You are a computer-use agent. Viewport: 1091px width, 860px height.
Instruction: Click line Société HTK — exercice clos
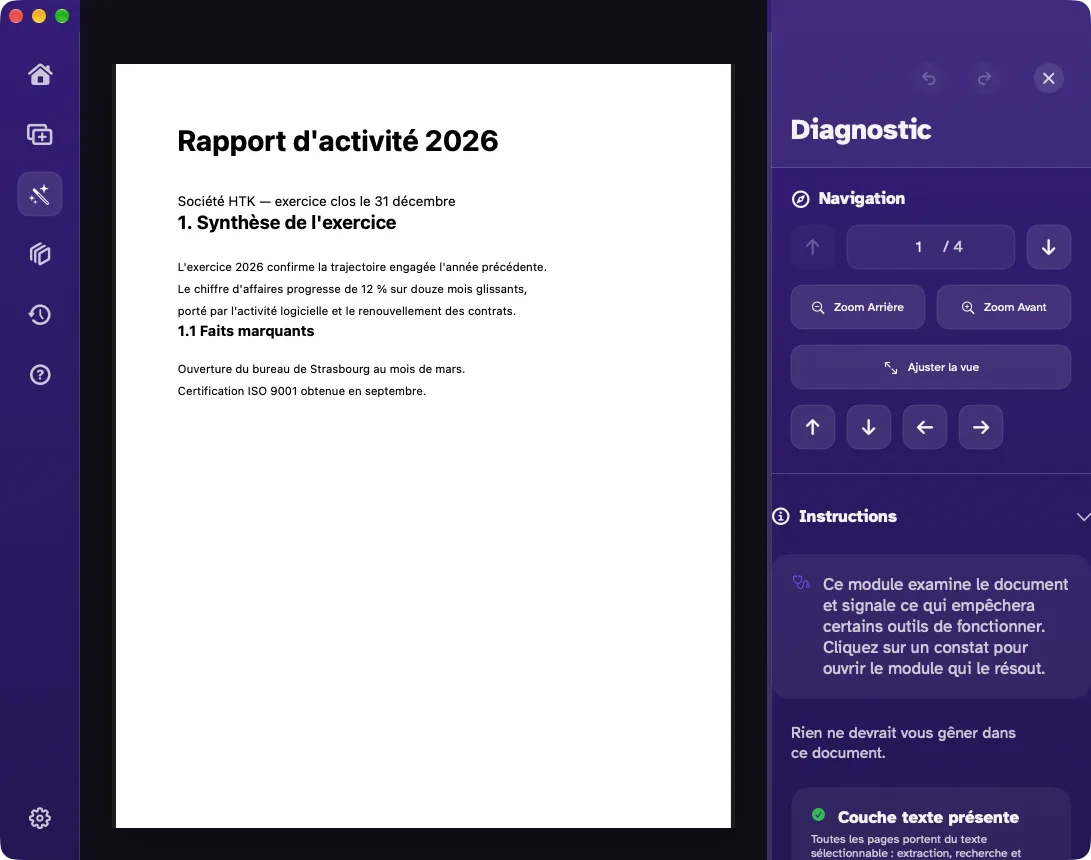317,201
